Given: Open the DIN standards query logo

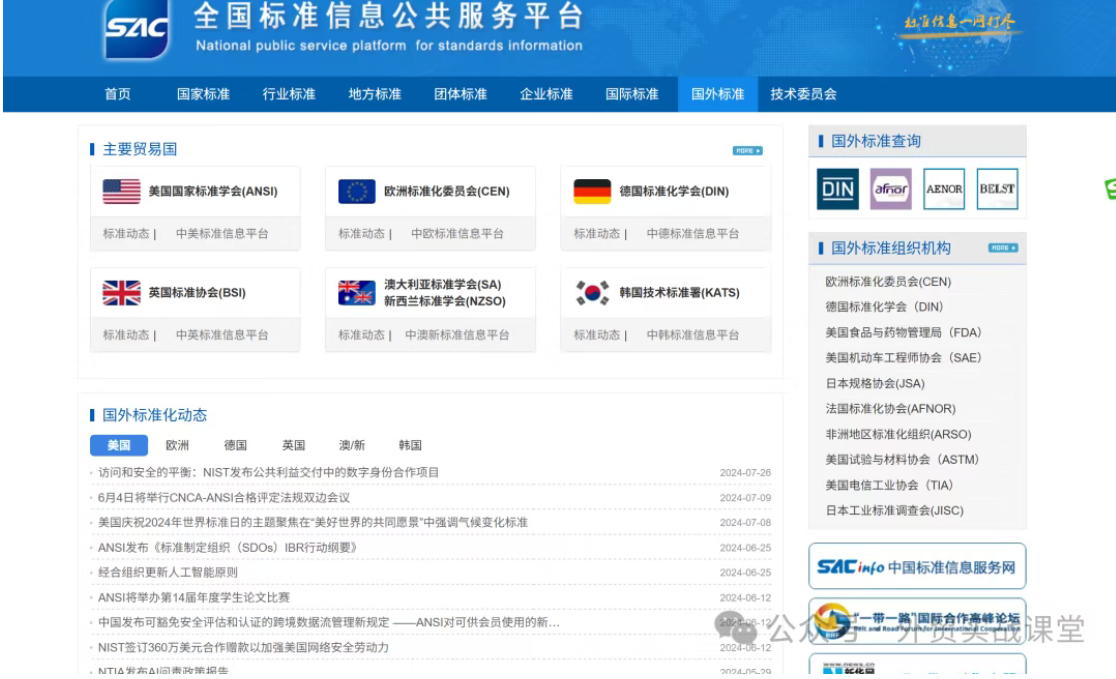Looking at the screenshot, I should click(837, 189).
